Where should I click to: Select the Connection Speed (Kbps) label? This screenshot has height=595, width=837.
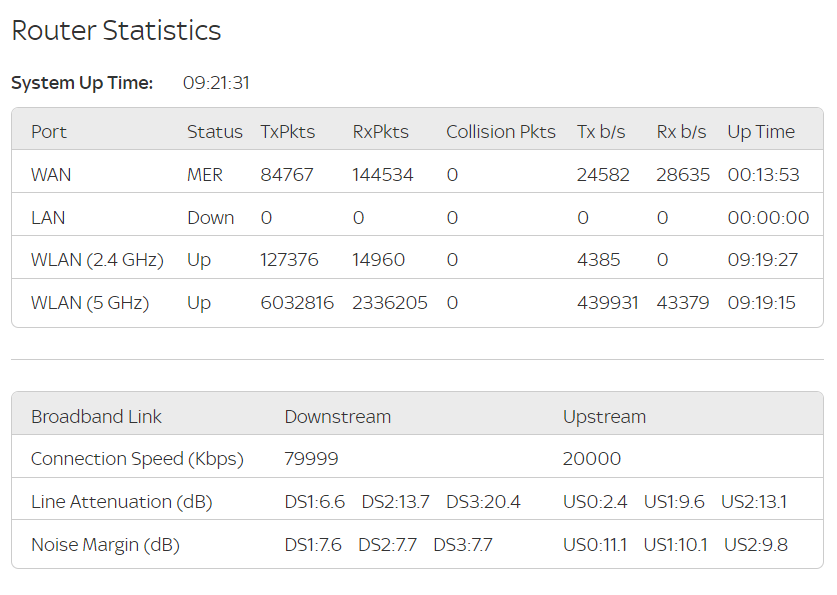[137, 459]
